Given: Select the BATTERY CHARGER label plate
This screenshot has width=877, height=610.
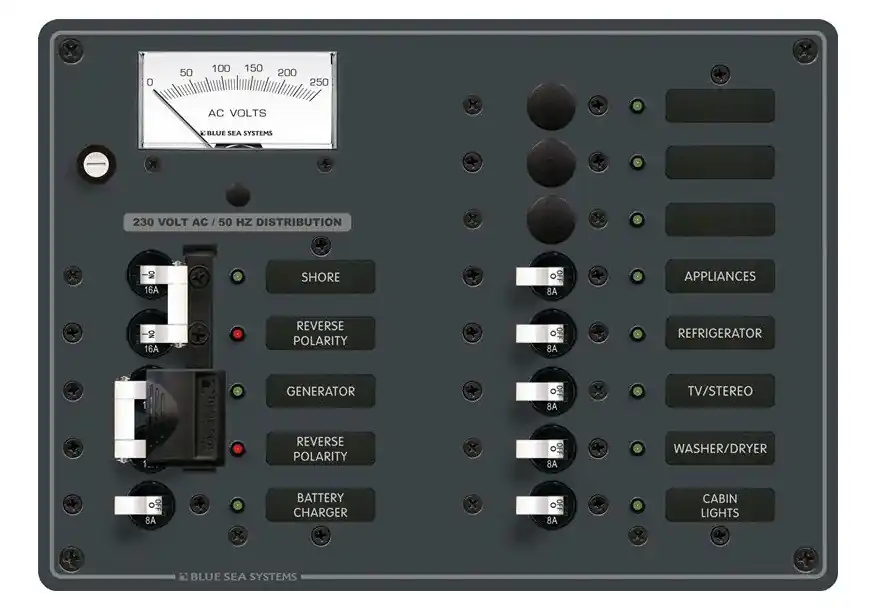Looking at the screenshot, I should (x=320, y=505).
